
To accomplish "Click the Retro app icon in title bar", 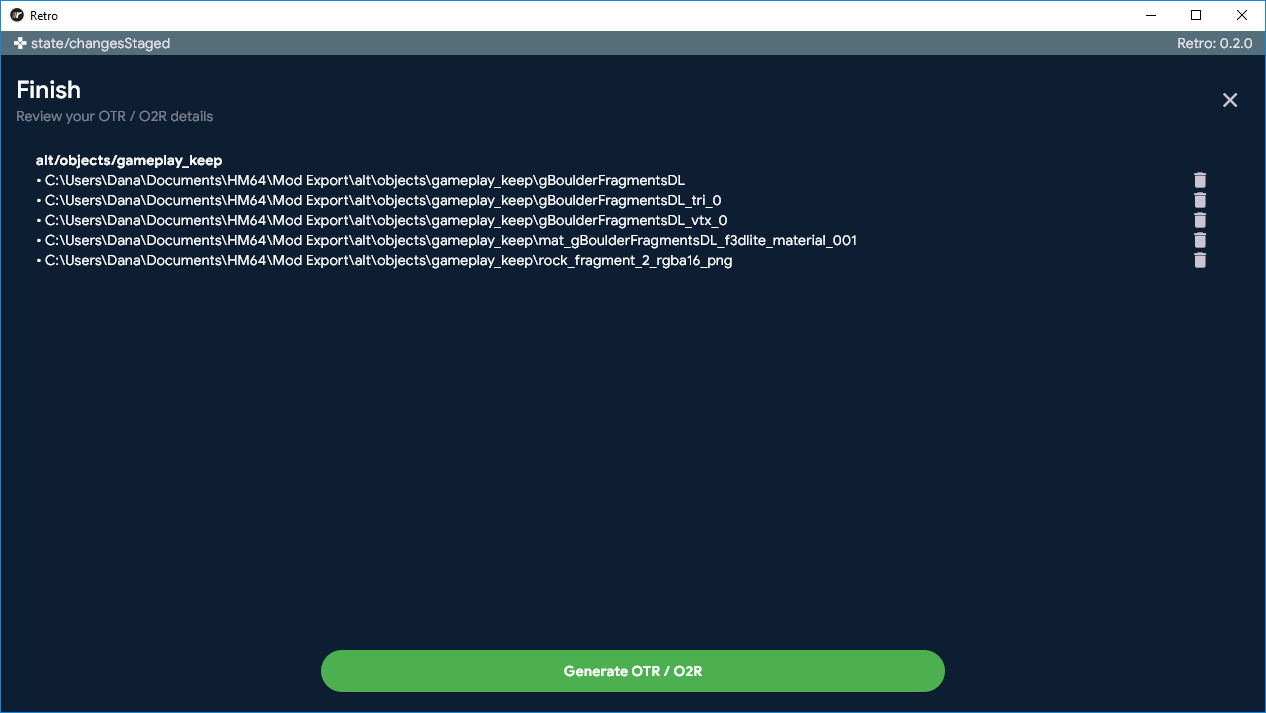I will point(17,15).
